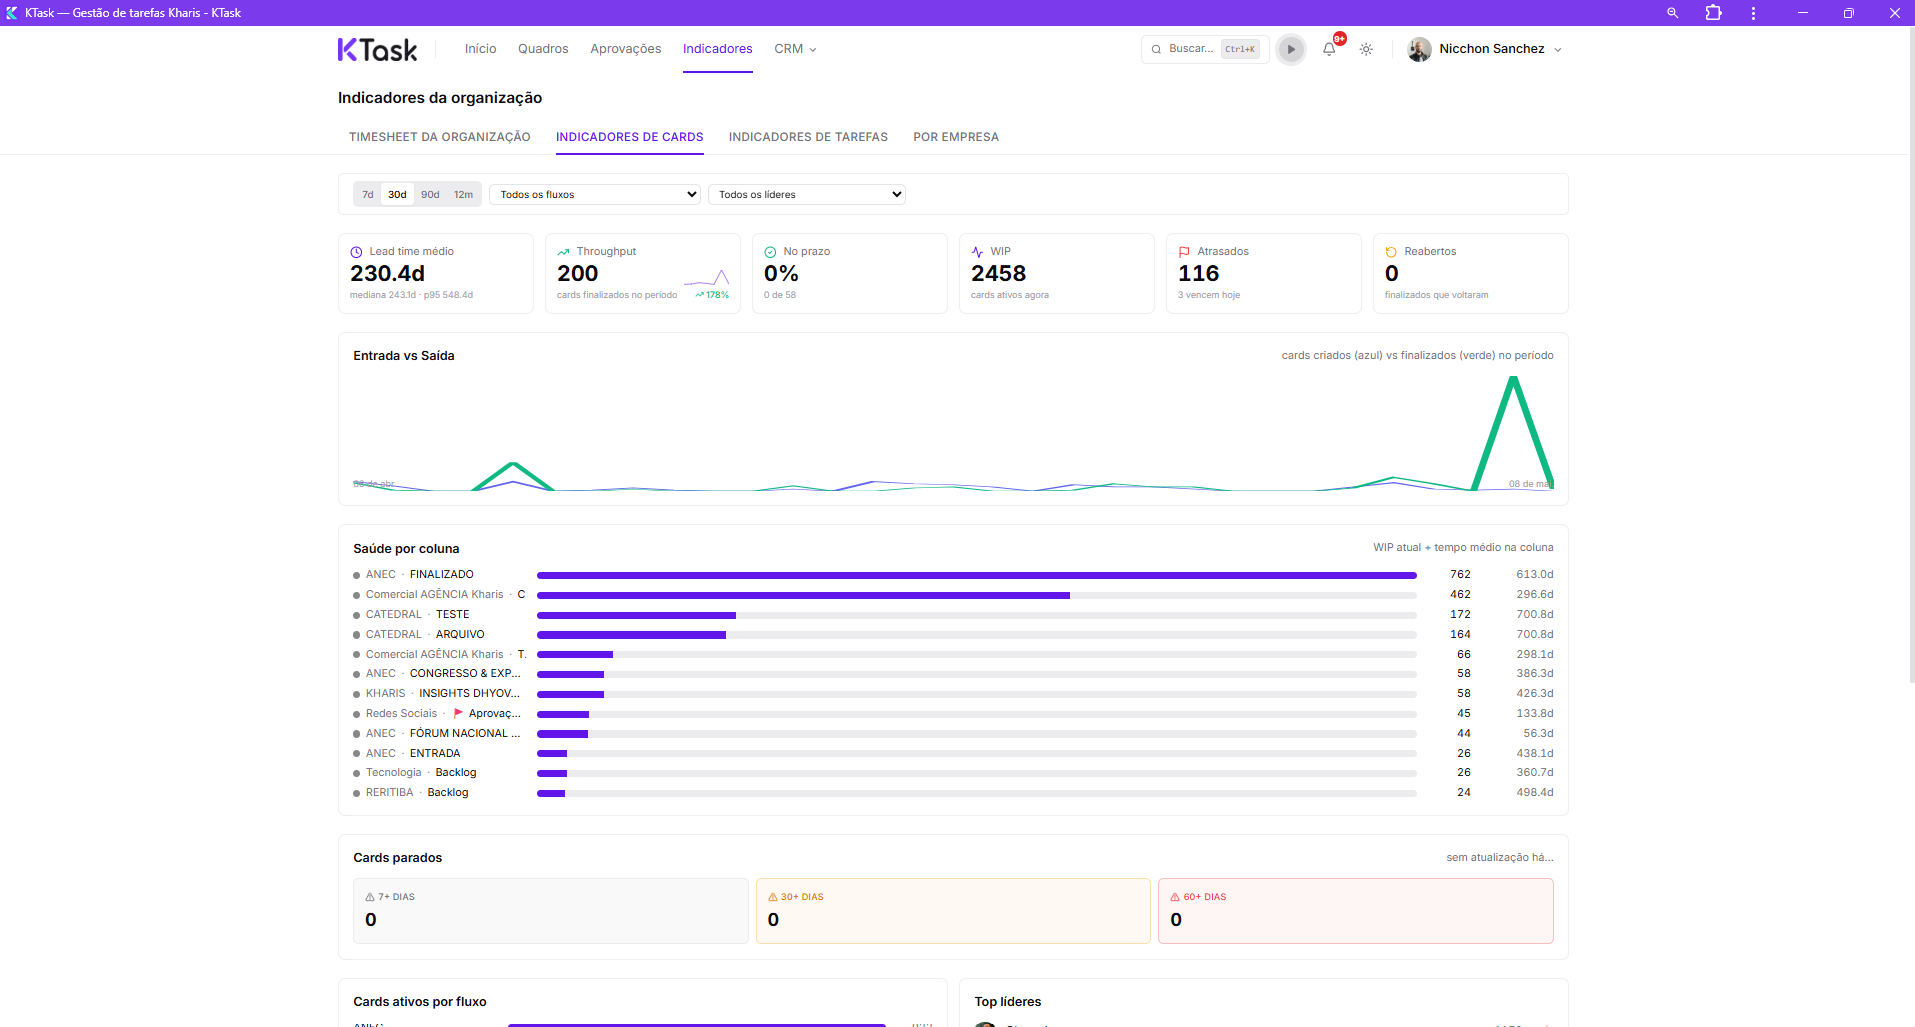The width and height of the screenshot is (1915, 1027).
Task: Click the Atrasados flag icon
Action: coord(1184,252)
